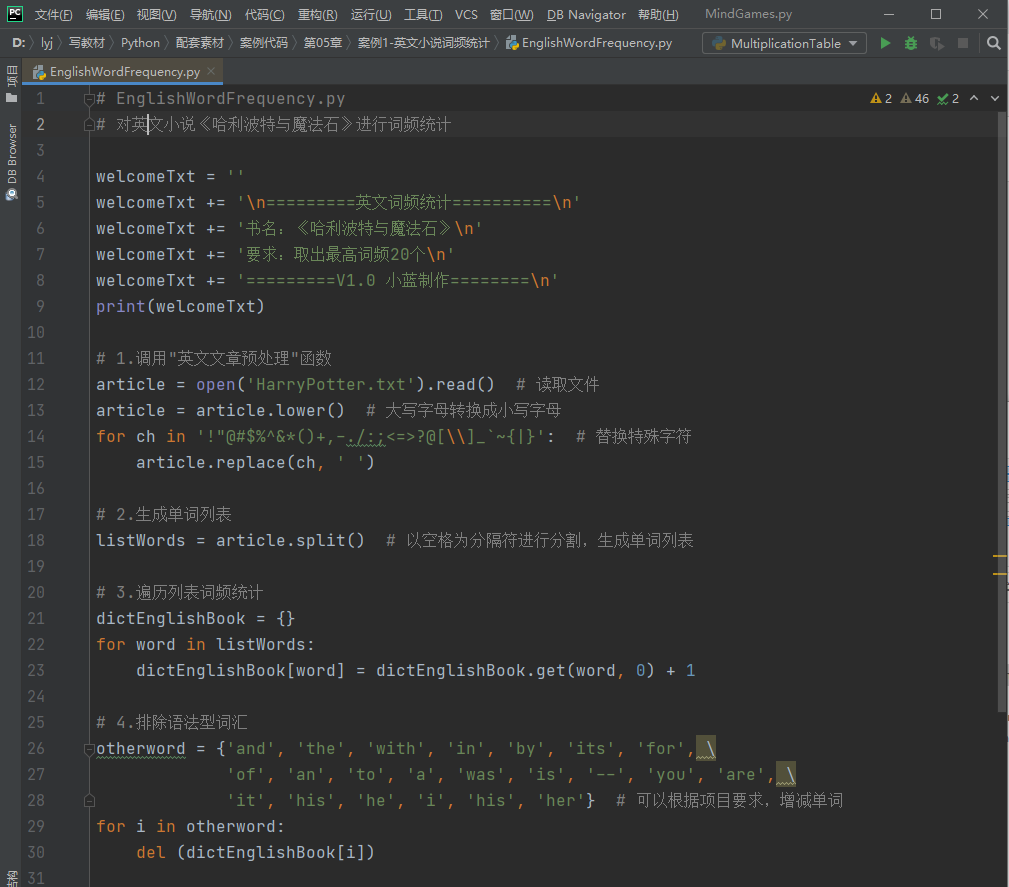
Task: Open the 重构(R) menu
Action: point(317,14)
